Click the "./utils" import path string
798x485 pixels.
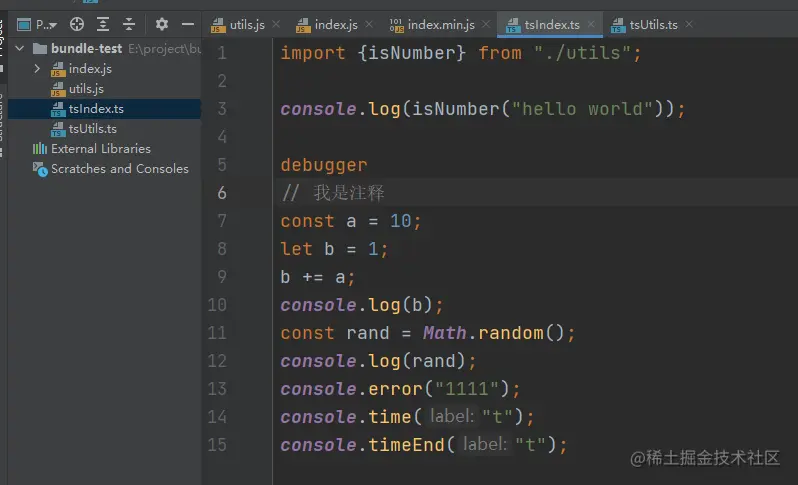click(582, 53)
